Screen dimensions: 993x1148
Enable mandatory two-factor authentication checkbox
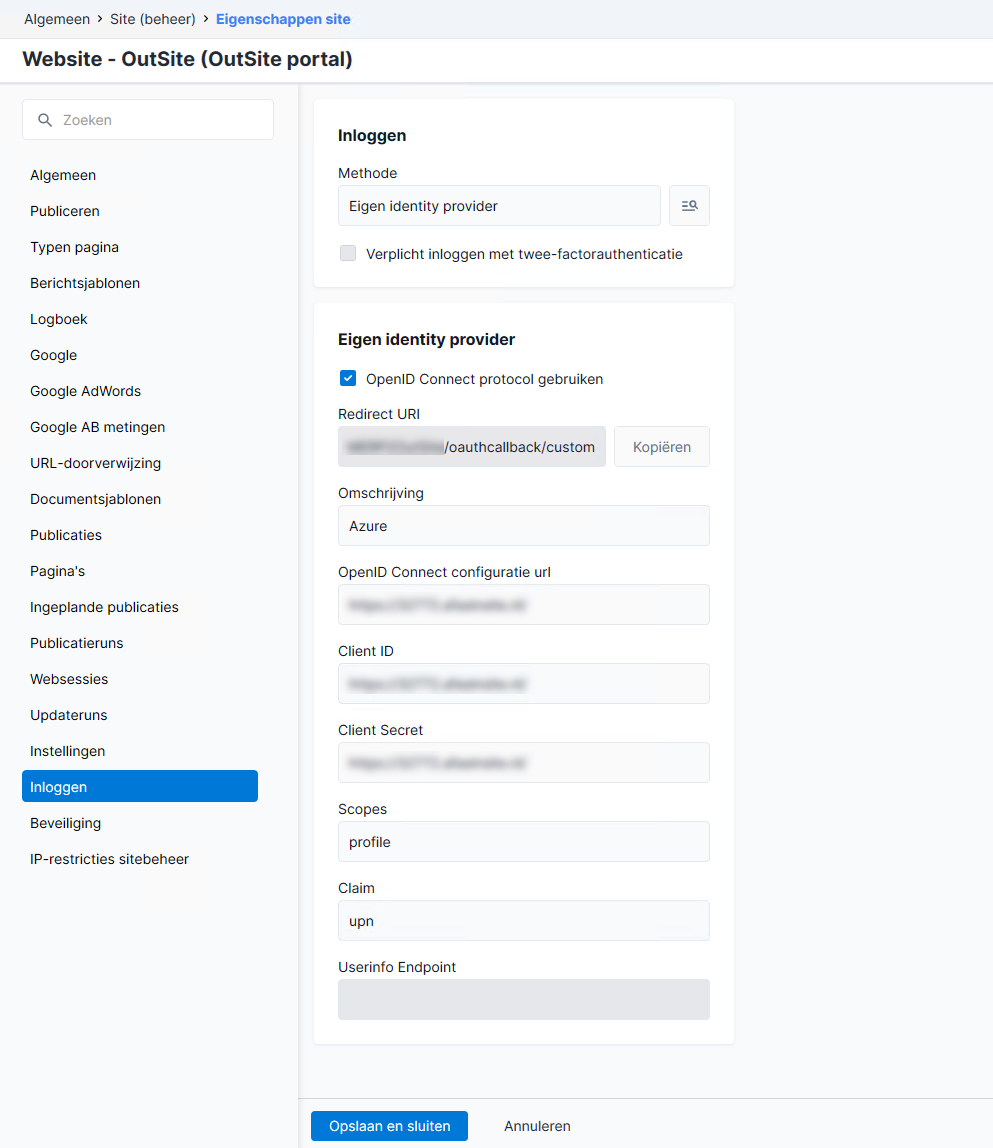[348, 253]
